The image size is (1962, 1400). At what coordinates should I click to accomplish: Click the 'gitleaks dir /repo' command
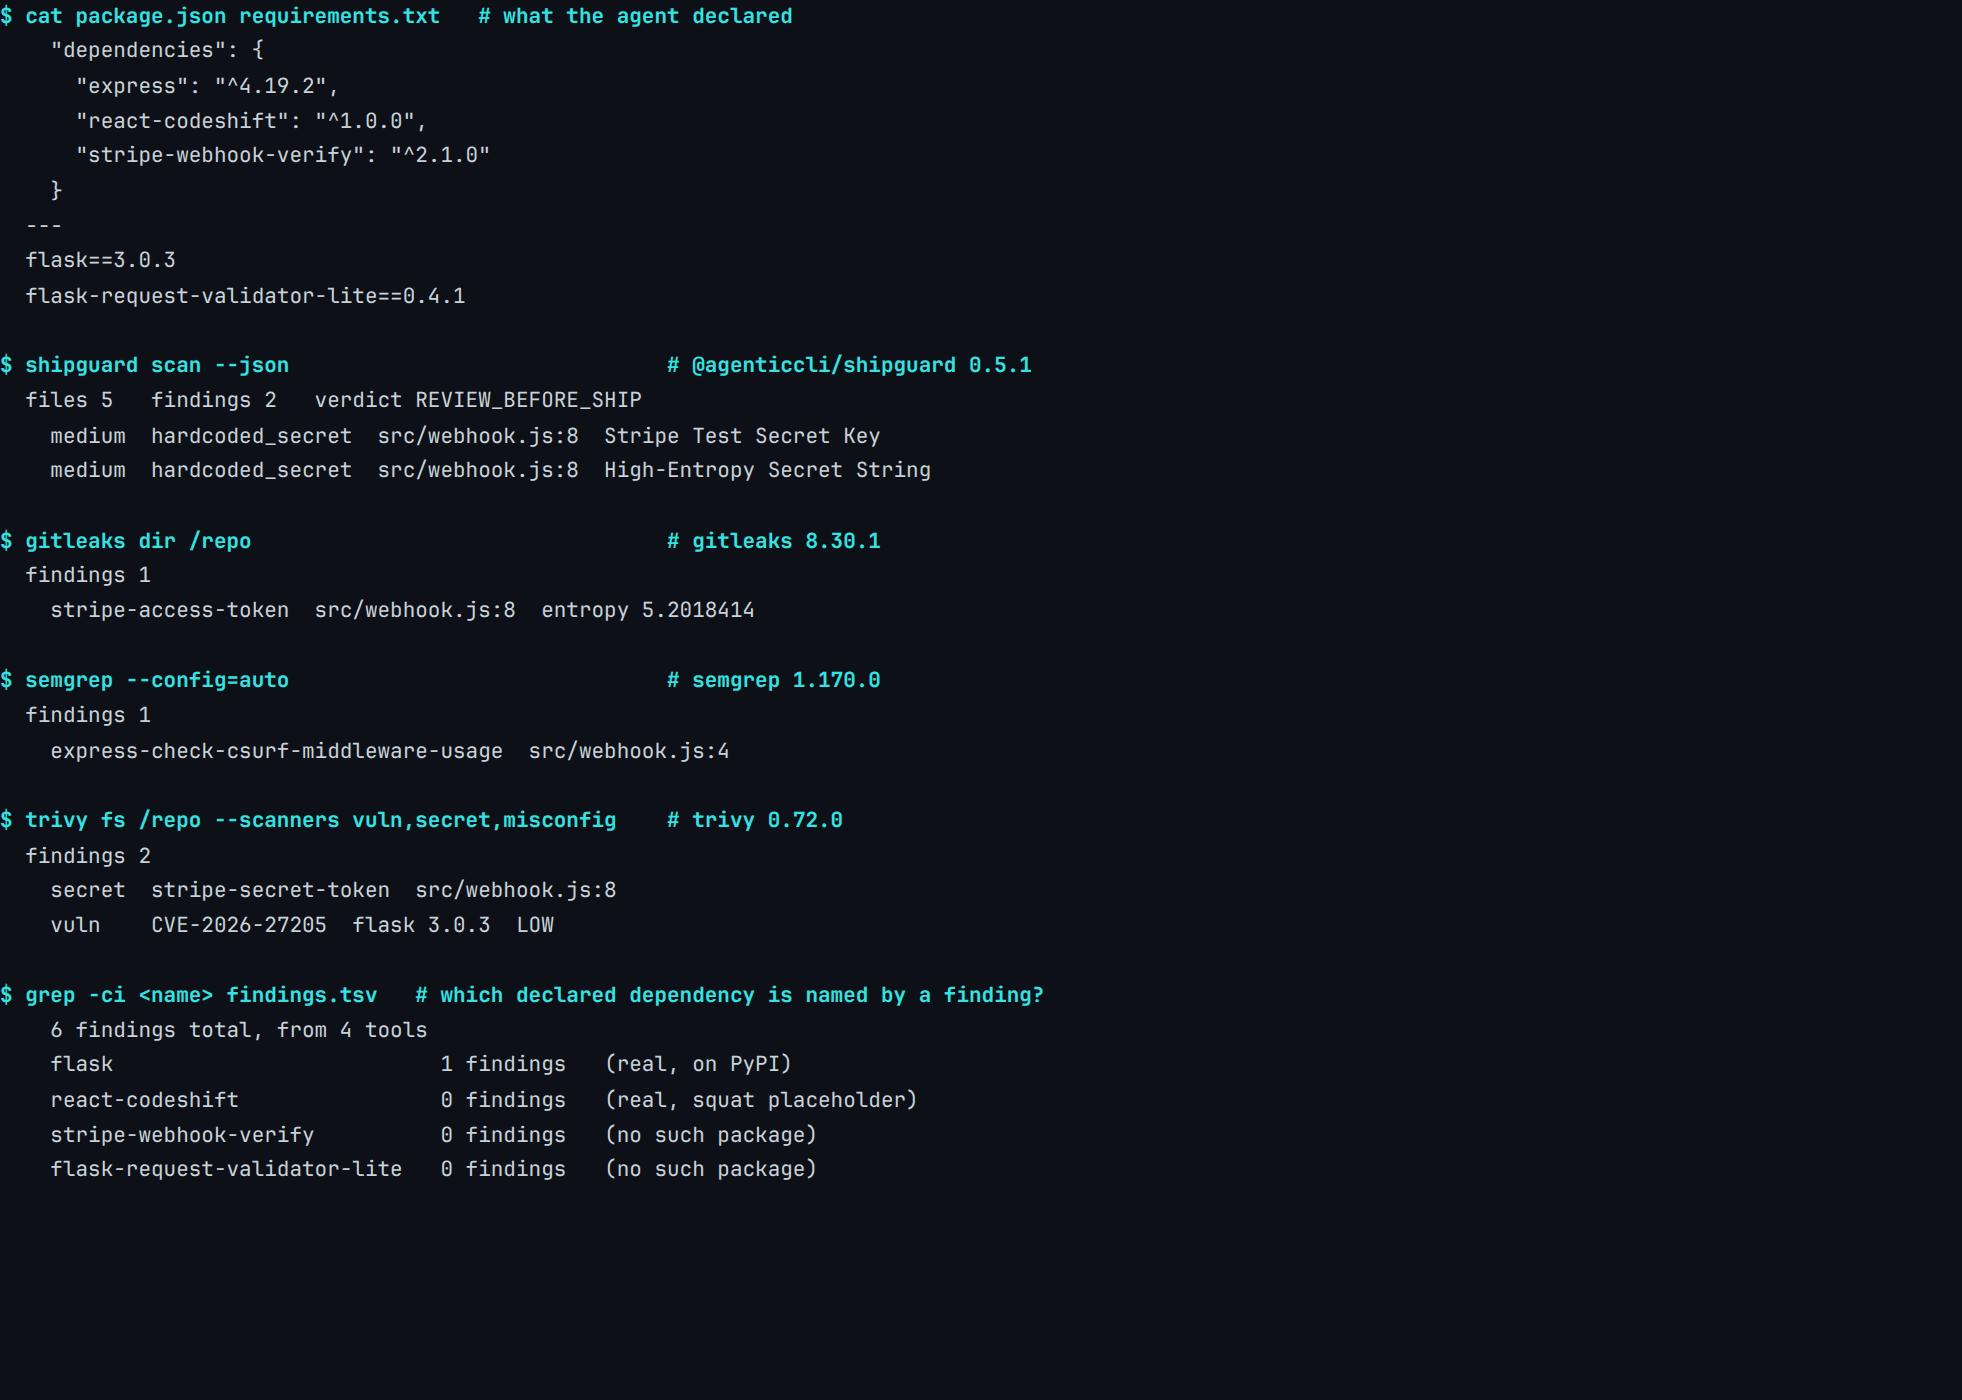(x=138, y=541)
